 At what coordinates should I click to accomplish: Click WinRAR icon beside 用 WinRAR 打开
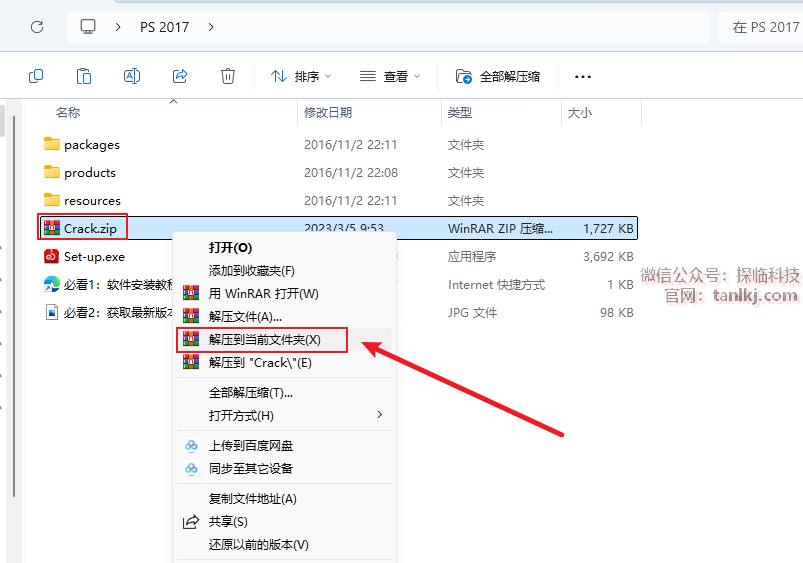(x=191, y=293)
